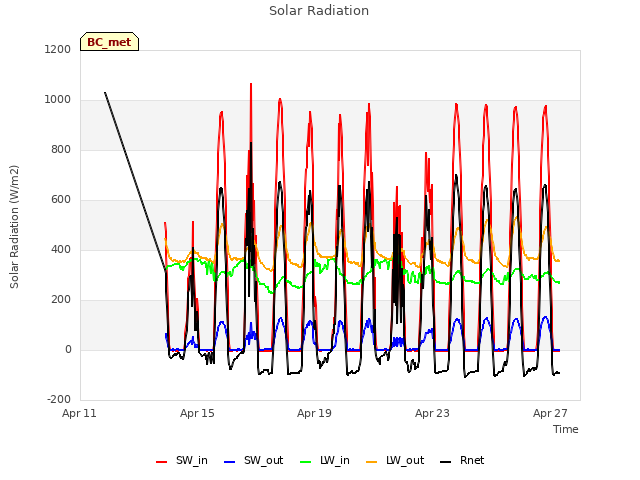
Task: Click the blue SW_out legend swatch
Action: tap(230, 462)
